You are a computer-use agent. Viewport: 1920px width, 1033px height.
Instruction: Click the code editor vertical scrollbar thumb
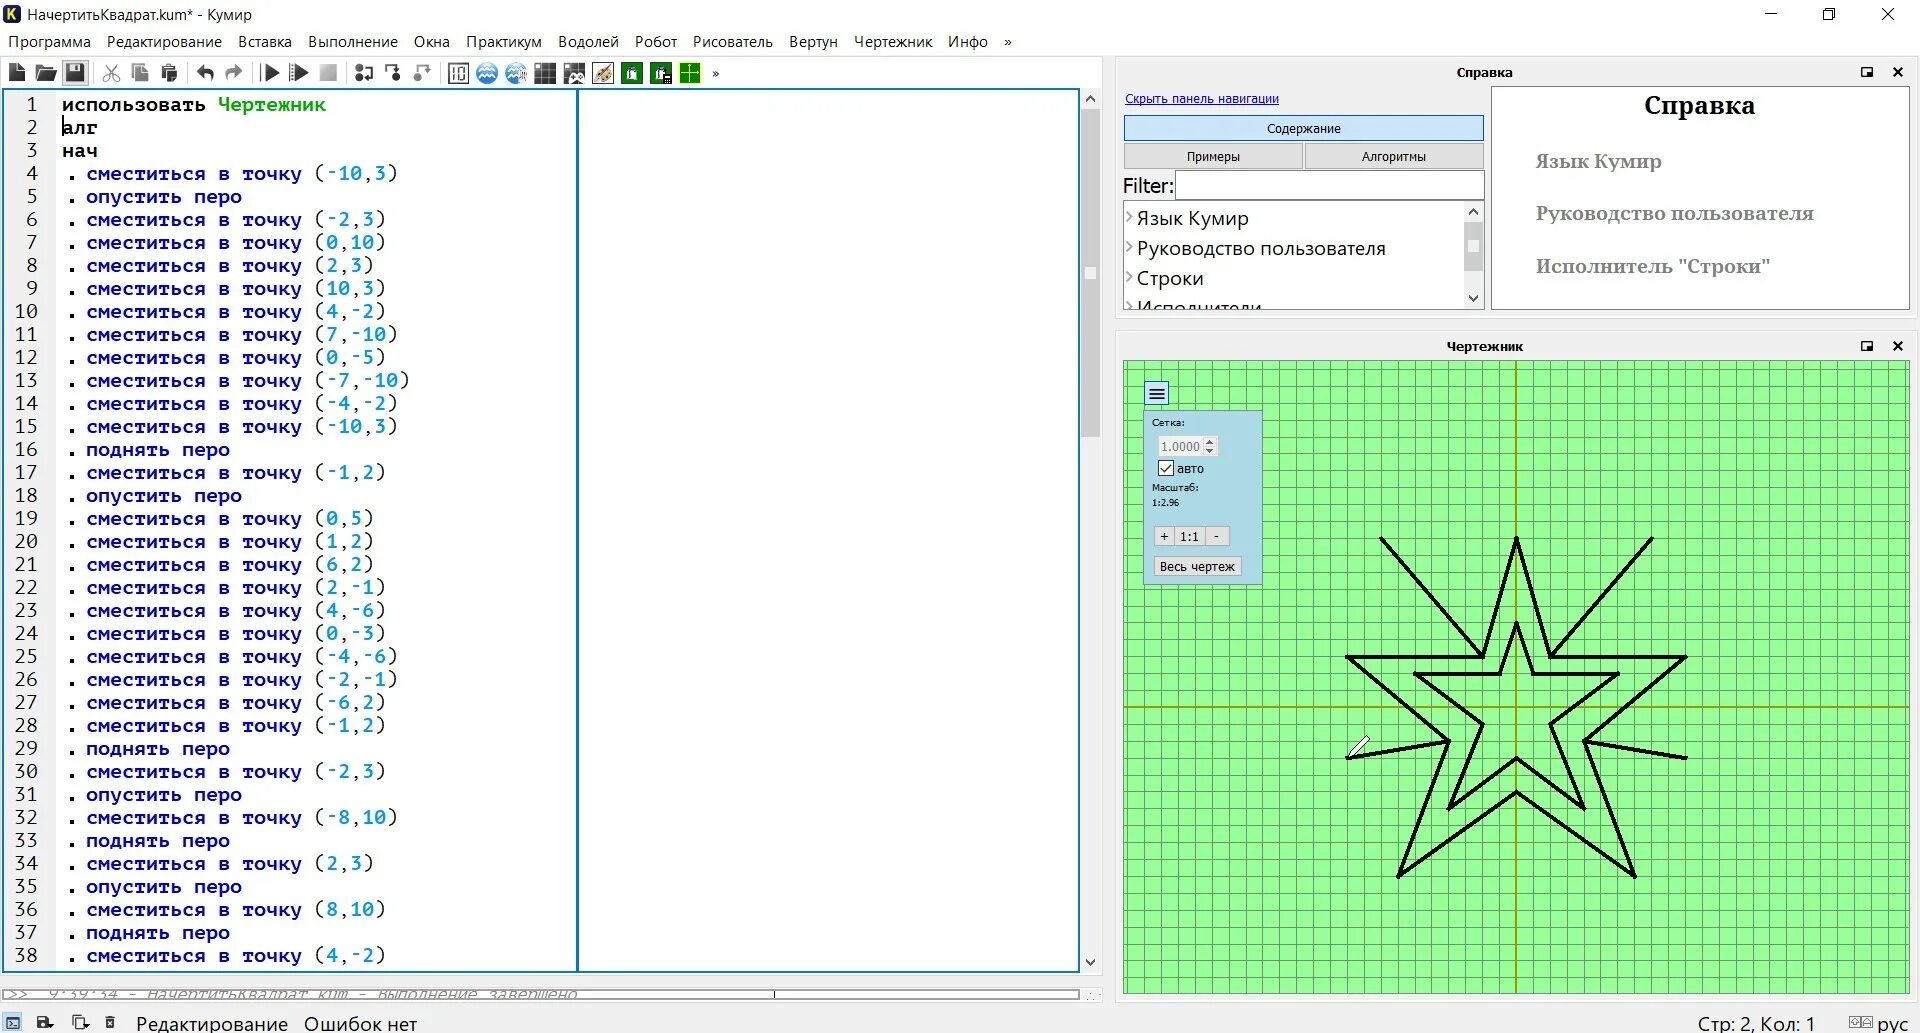[x=1090, y=274]
